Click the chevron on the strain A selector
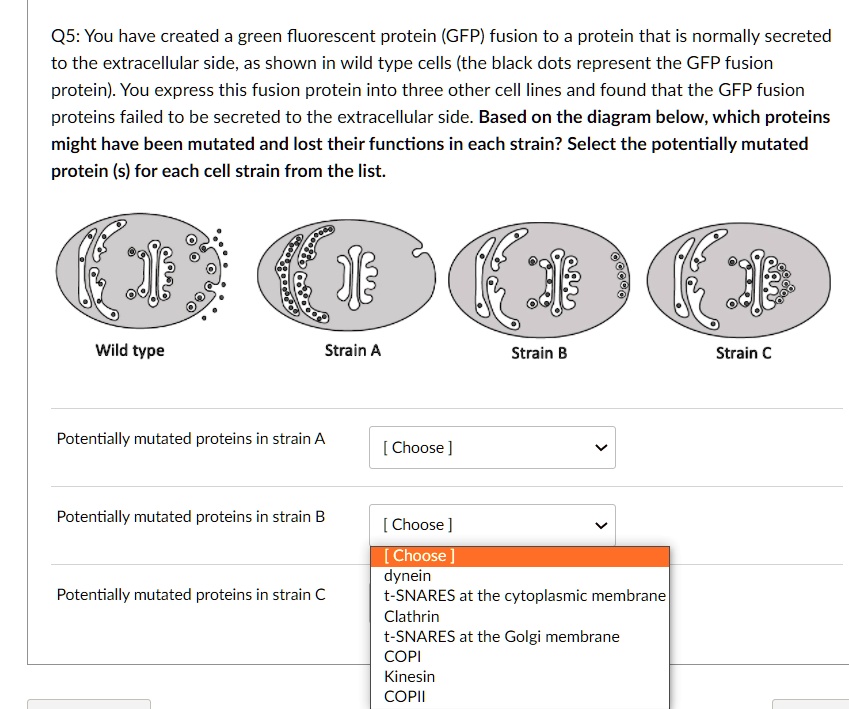The width and height of the screenshot is (849, 709). 599,447
